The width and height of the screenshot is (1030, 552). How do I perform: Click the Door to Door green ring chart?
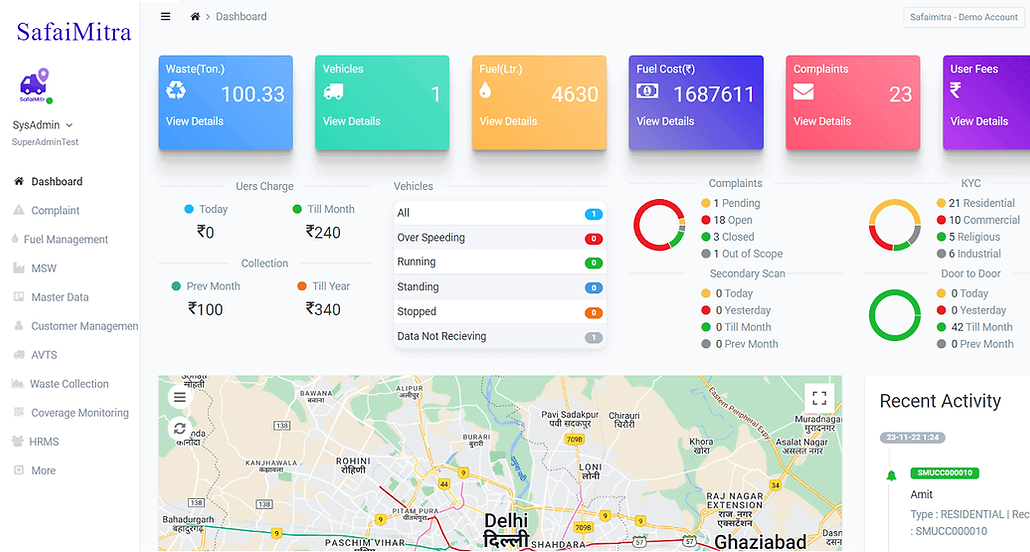coord(895,315)
